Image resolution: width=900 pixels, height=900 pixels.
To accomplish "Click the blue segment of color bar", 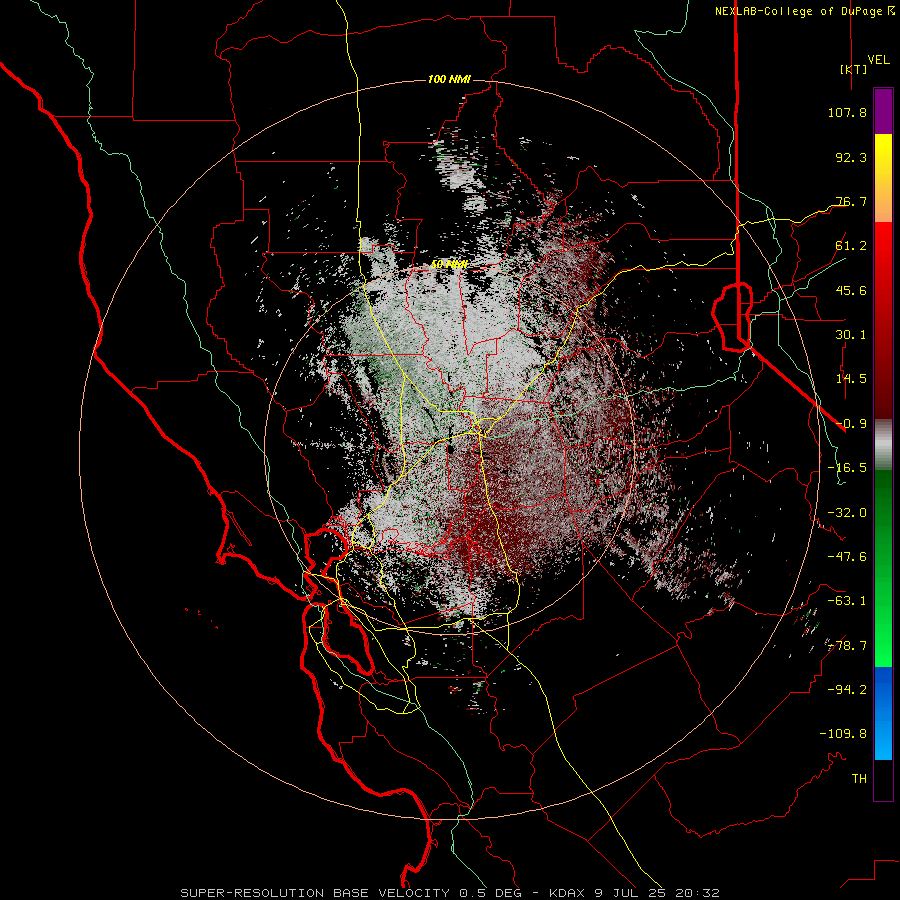I will 883,713.
